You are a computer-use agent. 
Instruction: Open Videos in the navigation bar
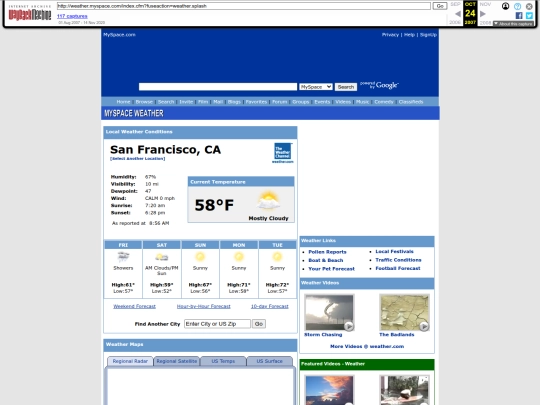[343, 102]
